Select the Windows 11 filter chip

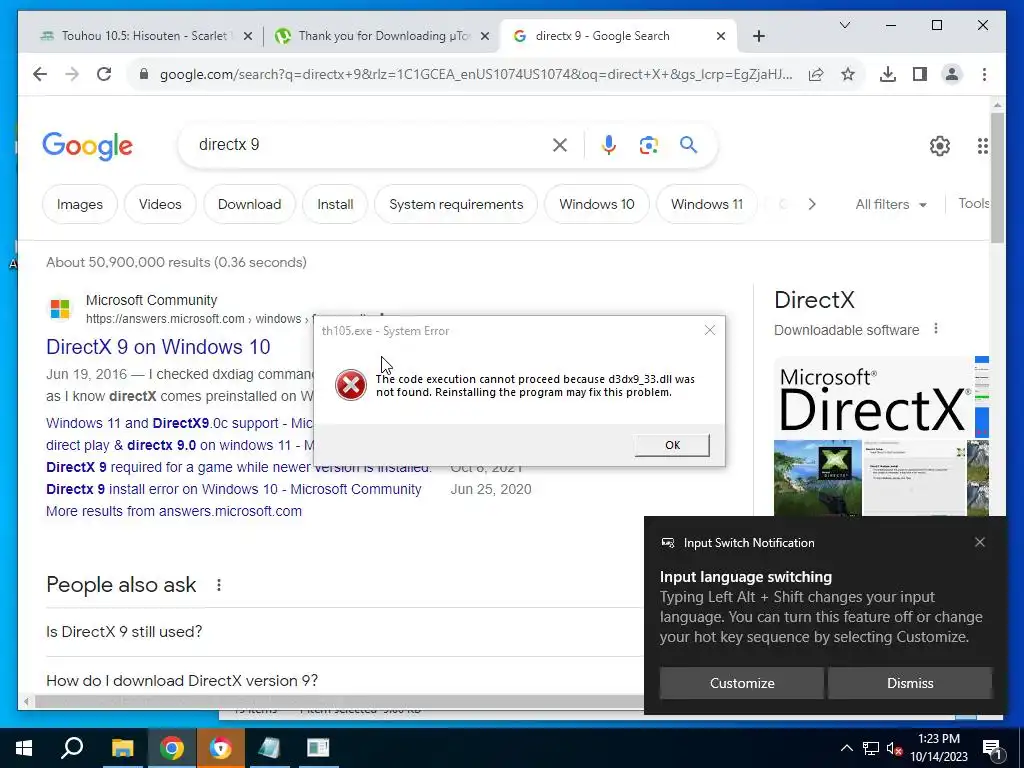(707, 204)
